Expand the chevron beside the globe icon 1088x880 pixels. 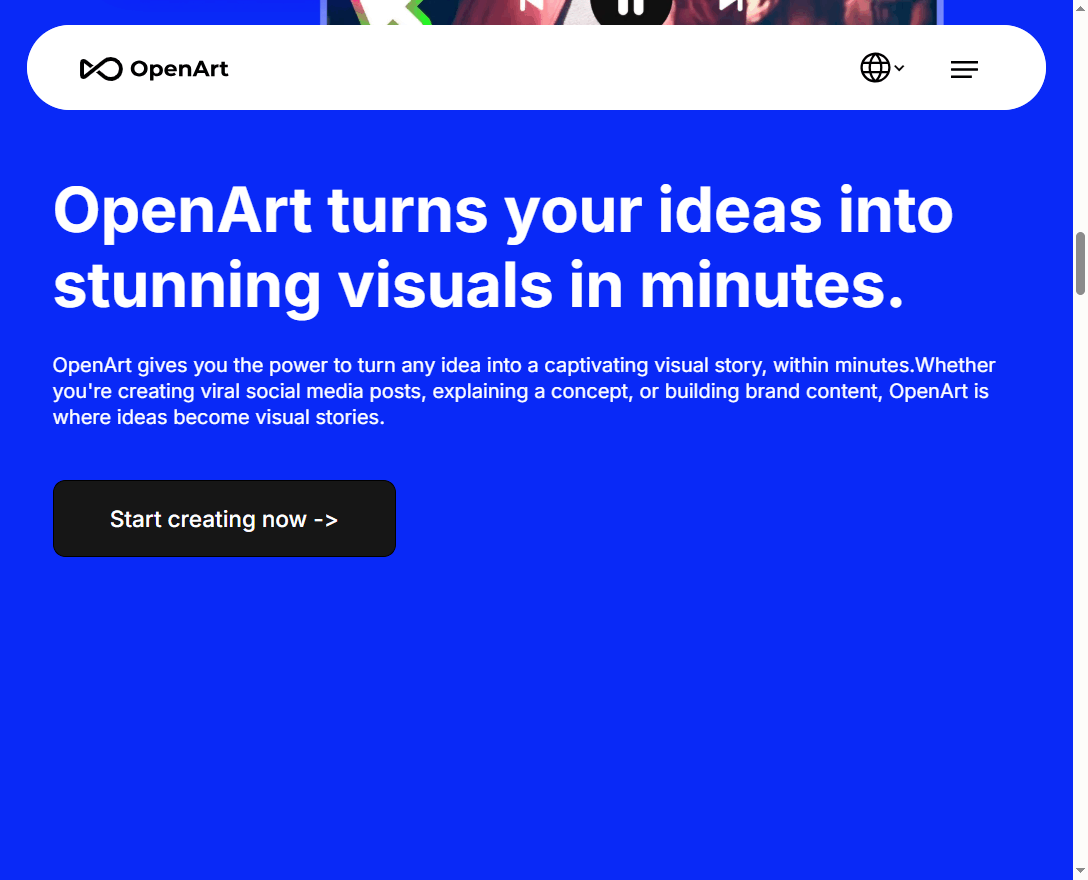898,68
